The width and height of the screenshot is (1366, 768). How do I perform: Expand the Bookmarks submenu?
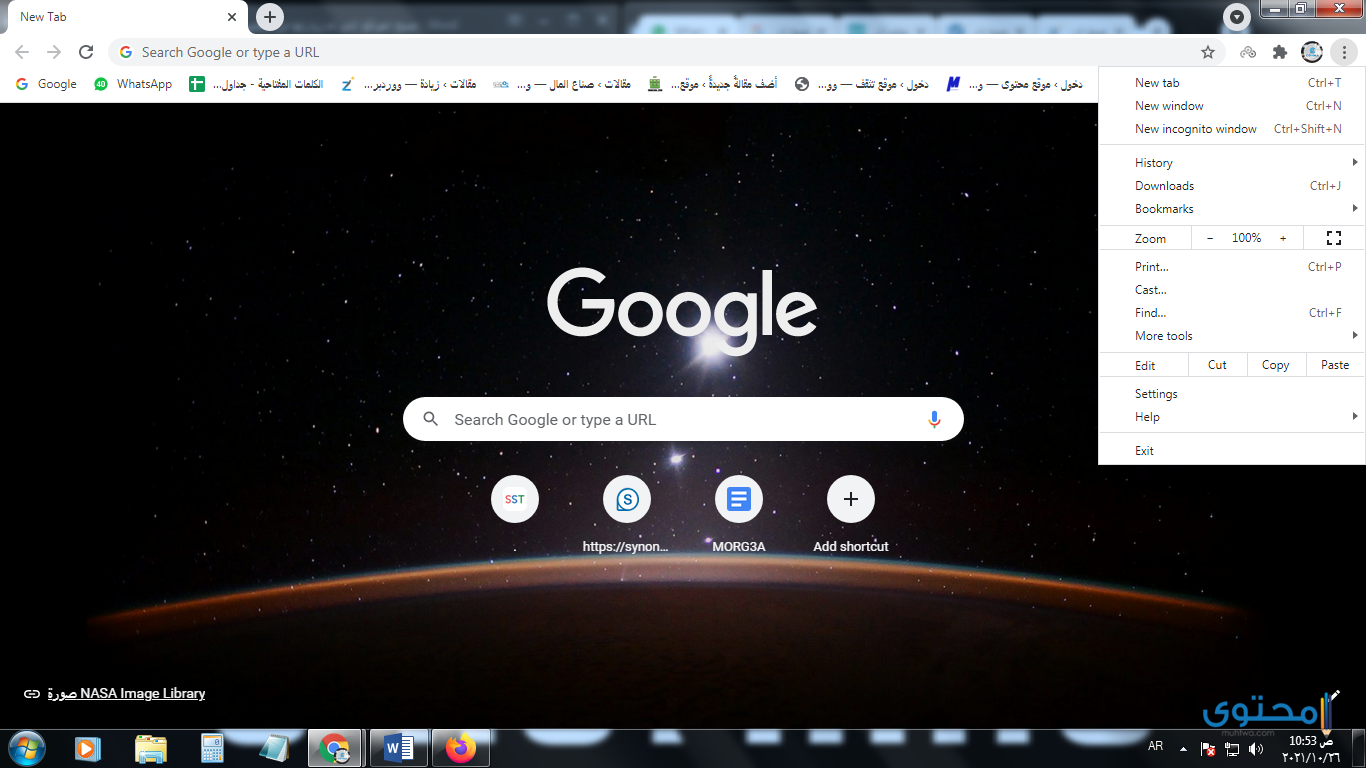pos(1232,209)
